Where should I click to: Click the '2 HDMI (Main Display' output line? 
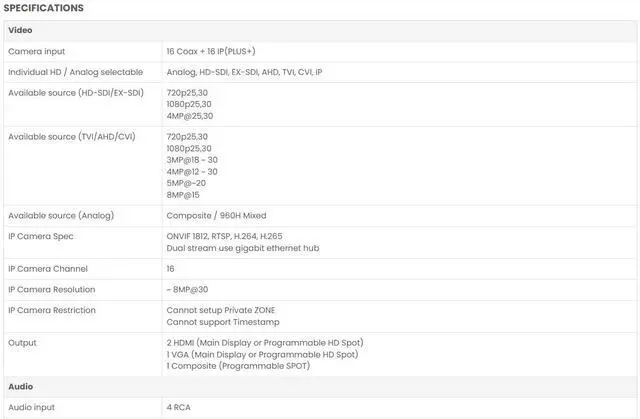click(265, 343)
